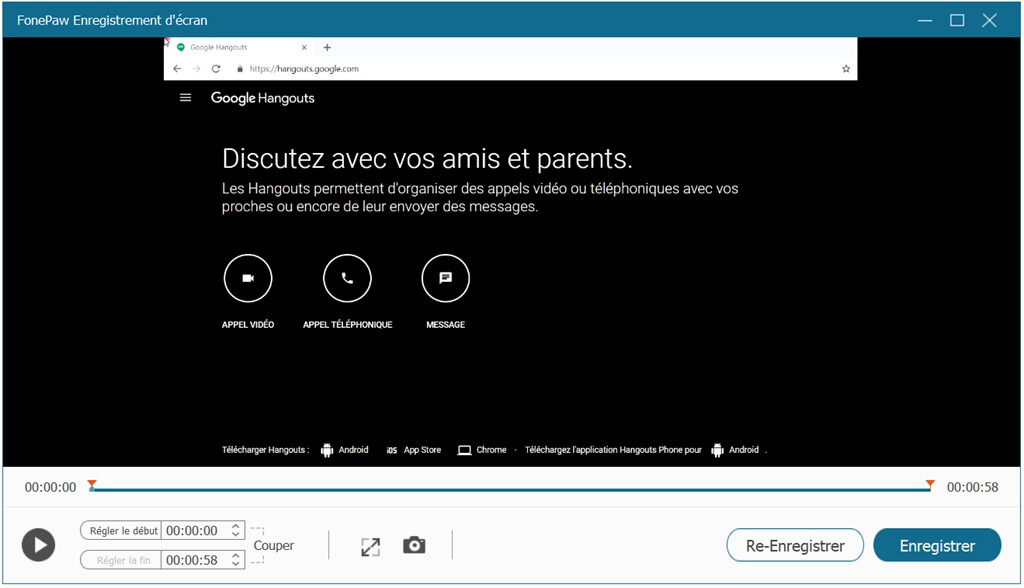Click Régler le début button
The image size is (1024, 588).
pos(121,531)
